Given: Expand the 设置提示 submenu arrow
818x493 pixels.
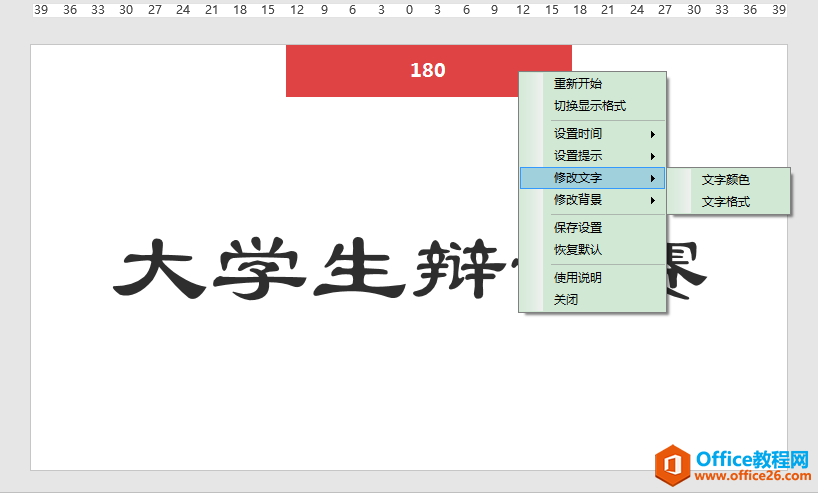Looking at the screenshot, I should (x=653, y=156).
